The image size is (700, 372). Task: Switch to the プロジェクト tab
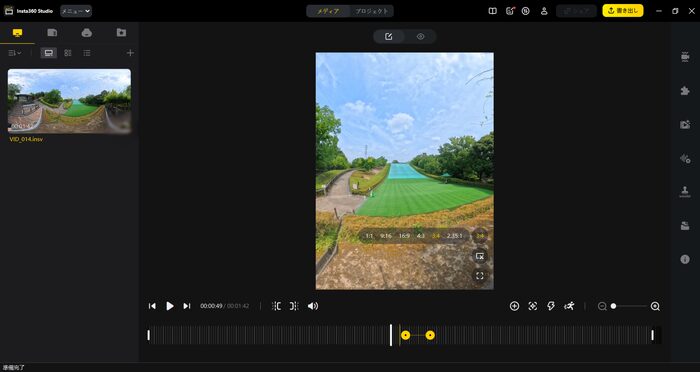point(371,11)
